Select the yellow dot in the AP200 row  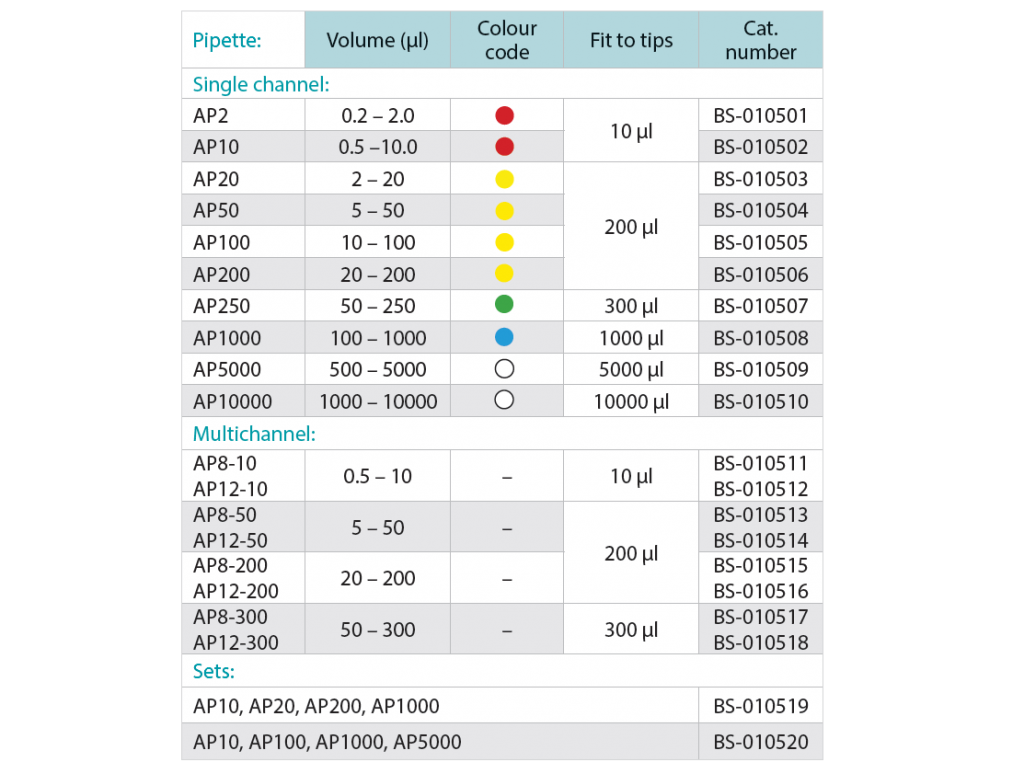pyautogui.click(x=504, y=274)
